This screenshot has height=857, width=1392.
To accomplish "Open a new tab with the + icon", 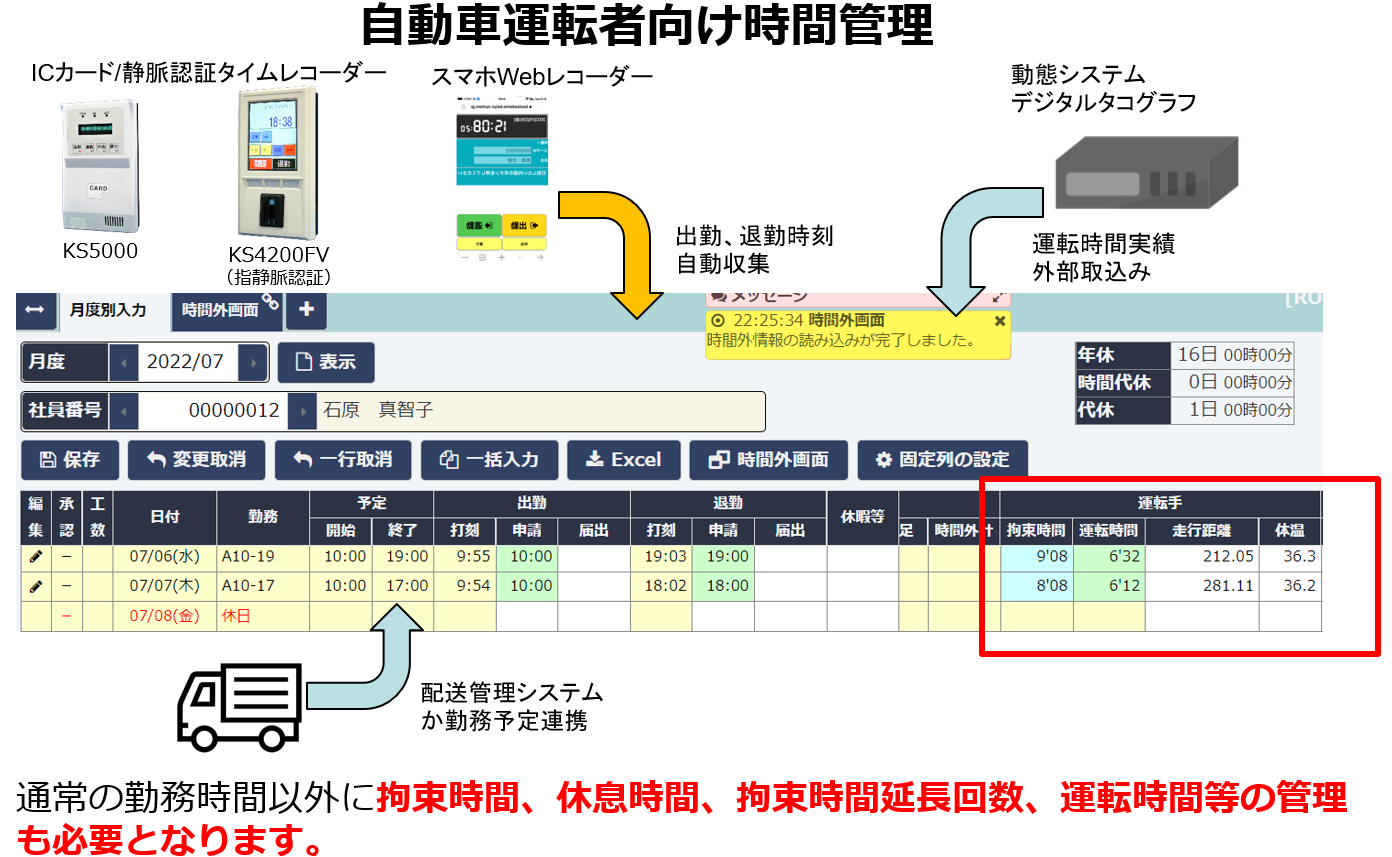I will click(x=306, y=311).
